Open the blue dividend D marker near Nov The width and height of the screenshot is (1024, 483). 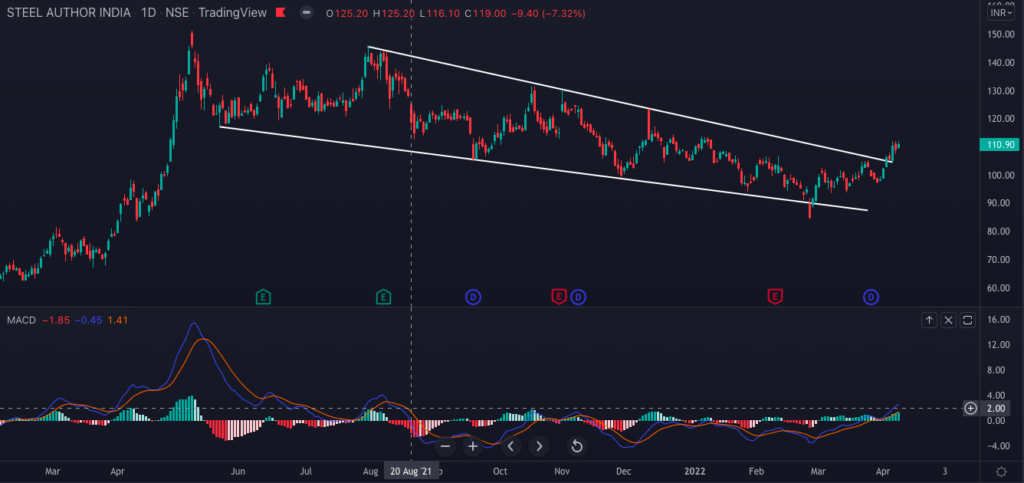click(578, 298)
